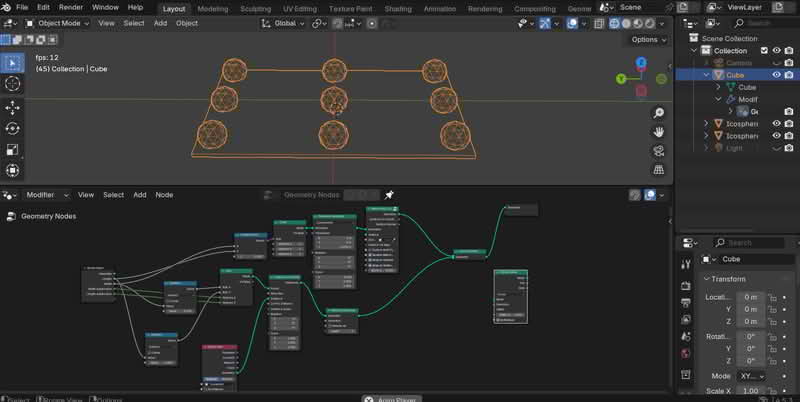Switch to the Modeling workspace tab
800x402 pixels.
(x=212, y=8)
